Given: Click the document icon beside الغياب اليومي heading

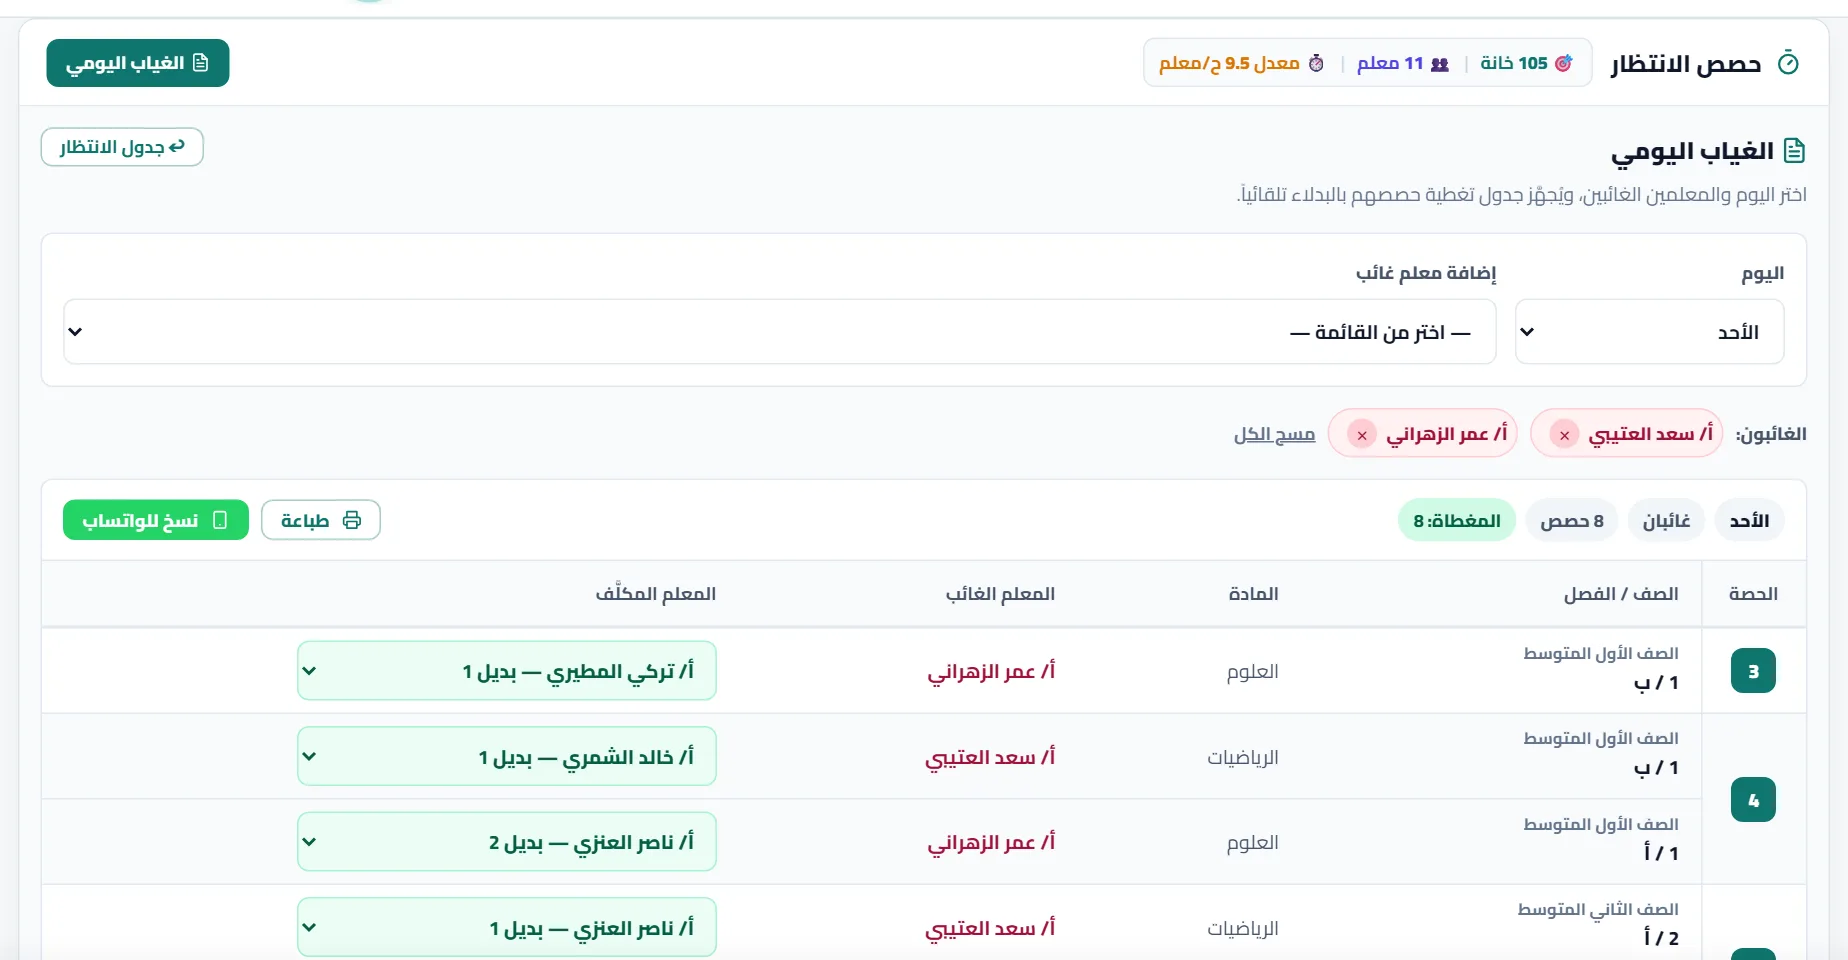Looking at the screenshot, I should coord(1795,151).
